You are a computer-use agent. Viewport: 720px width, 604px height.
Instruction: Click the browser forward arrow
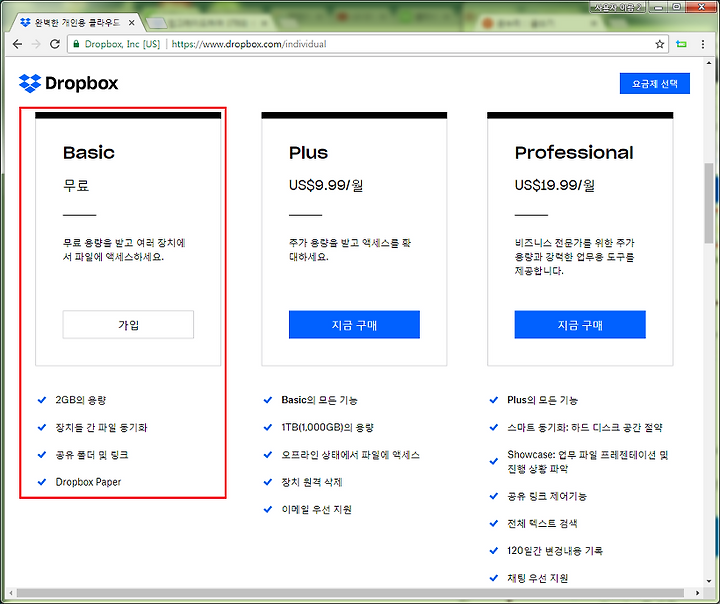(36, 44)
